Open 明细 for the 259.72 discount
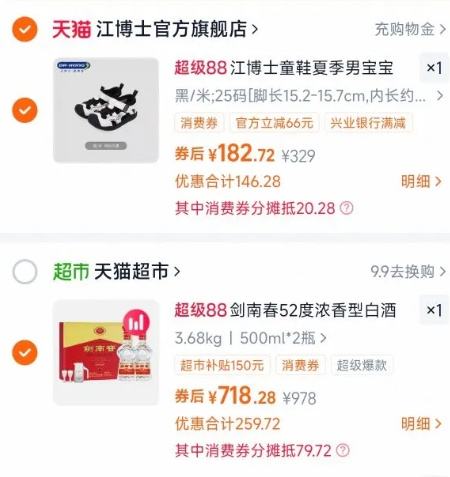 click(x=421, y=424)
